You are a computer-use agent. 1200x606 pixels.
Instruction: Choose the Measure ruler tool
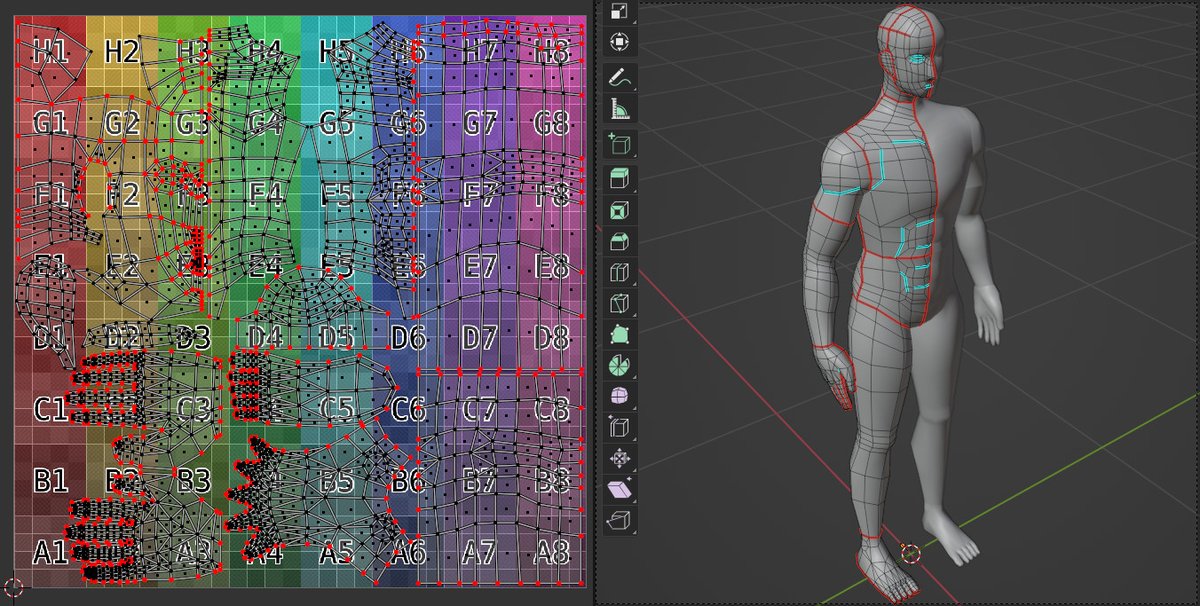[620, 109]
